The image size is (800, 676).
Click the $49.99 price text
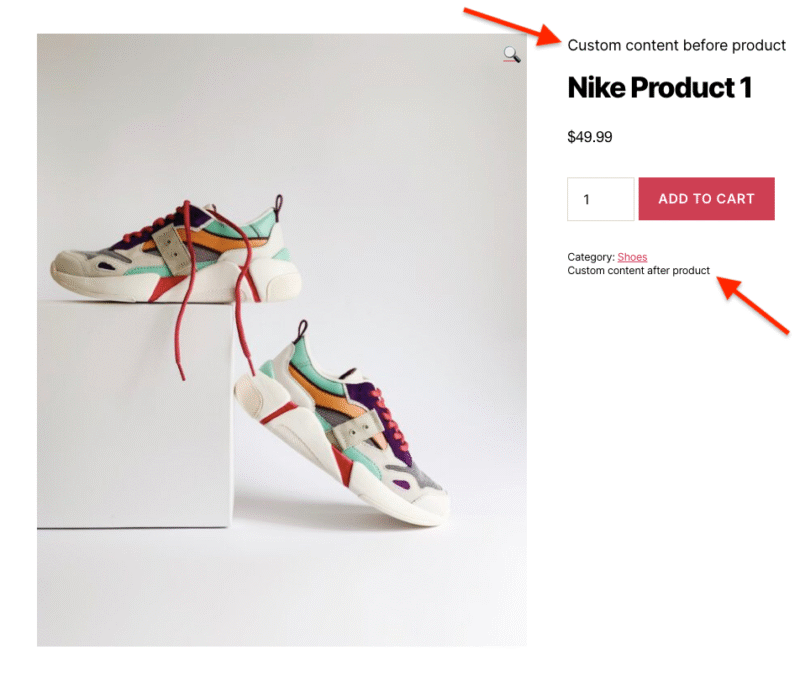(x=589, y=137)
